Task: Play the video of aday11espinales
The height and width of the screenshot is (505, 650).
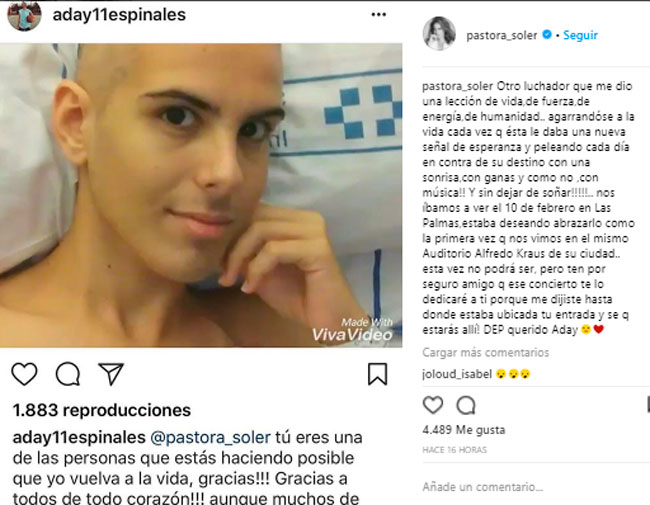Action: 201,195
